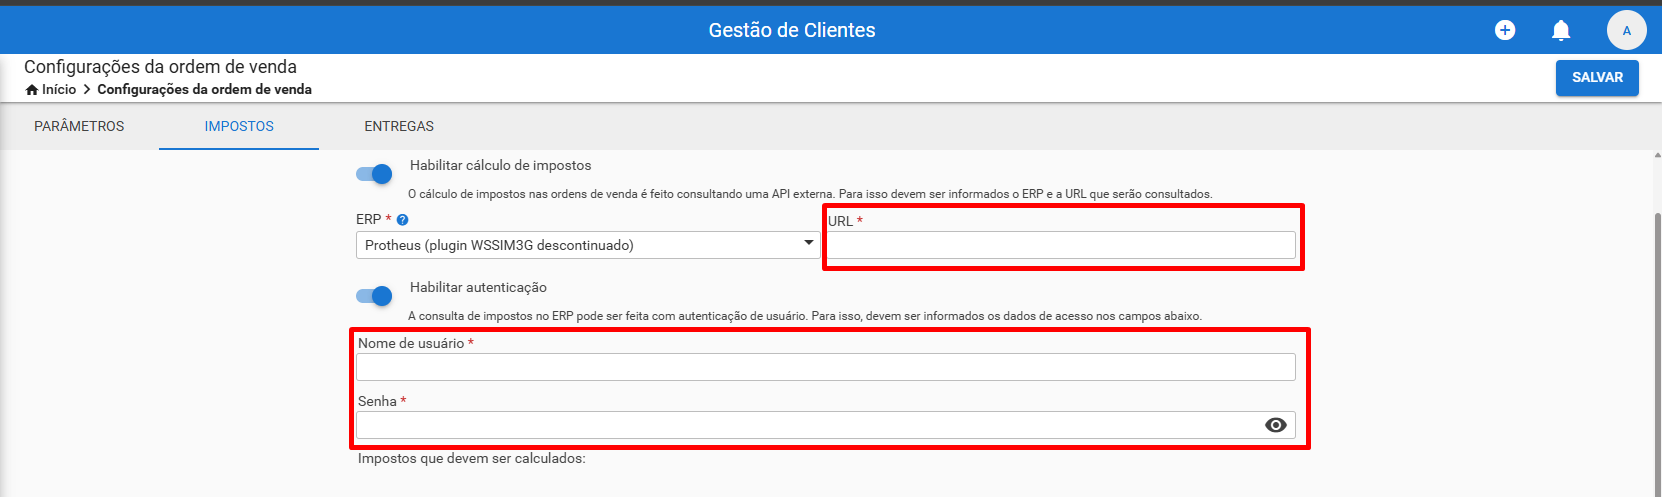Click the SALVAR button
This screenshot has width=1662, height=497.
coord(1597,78)
